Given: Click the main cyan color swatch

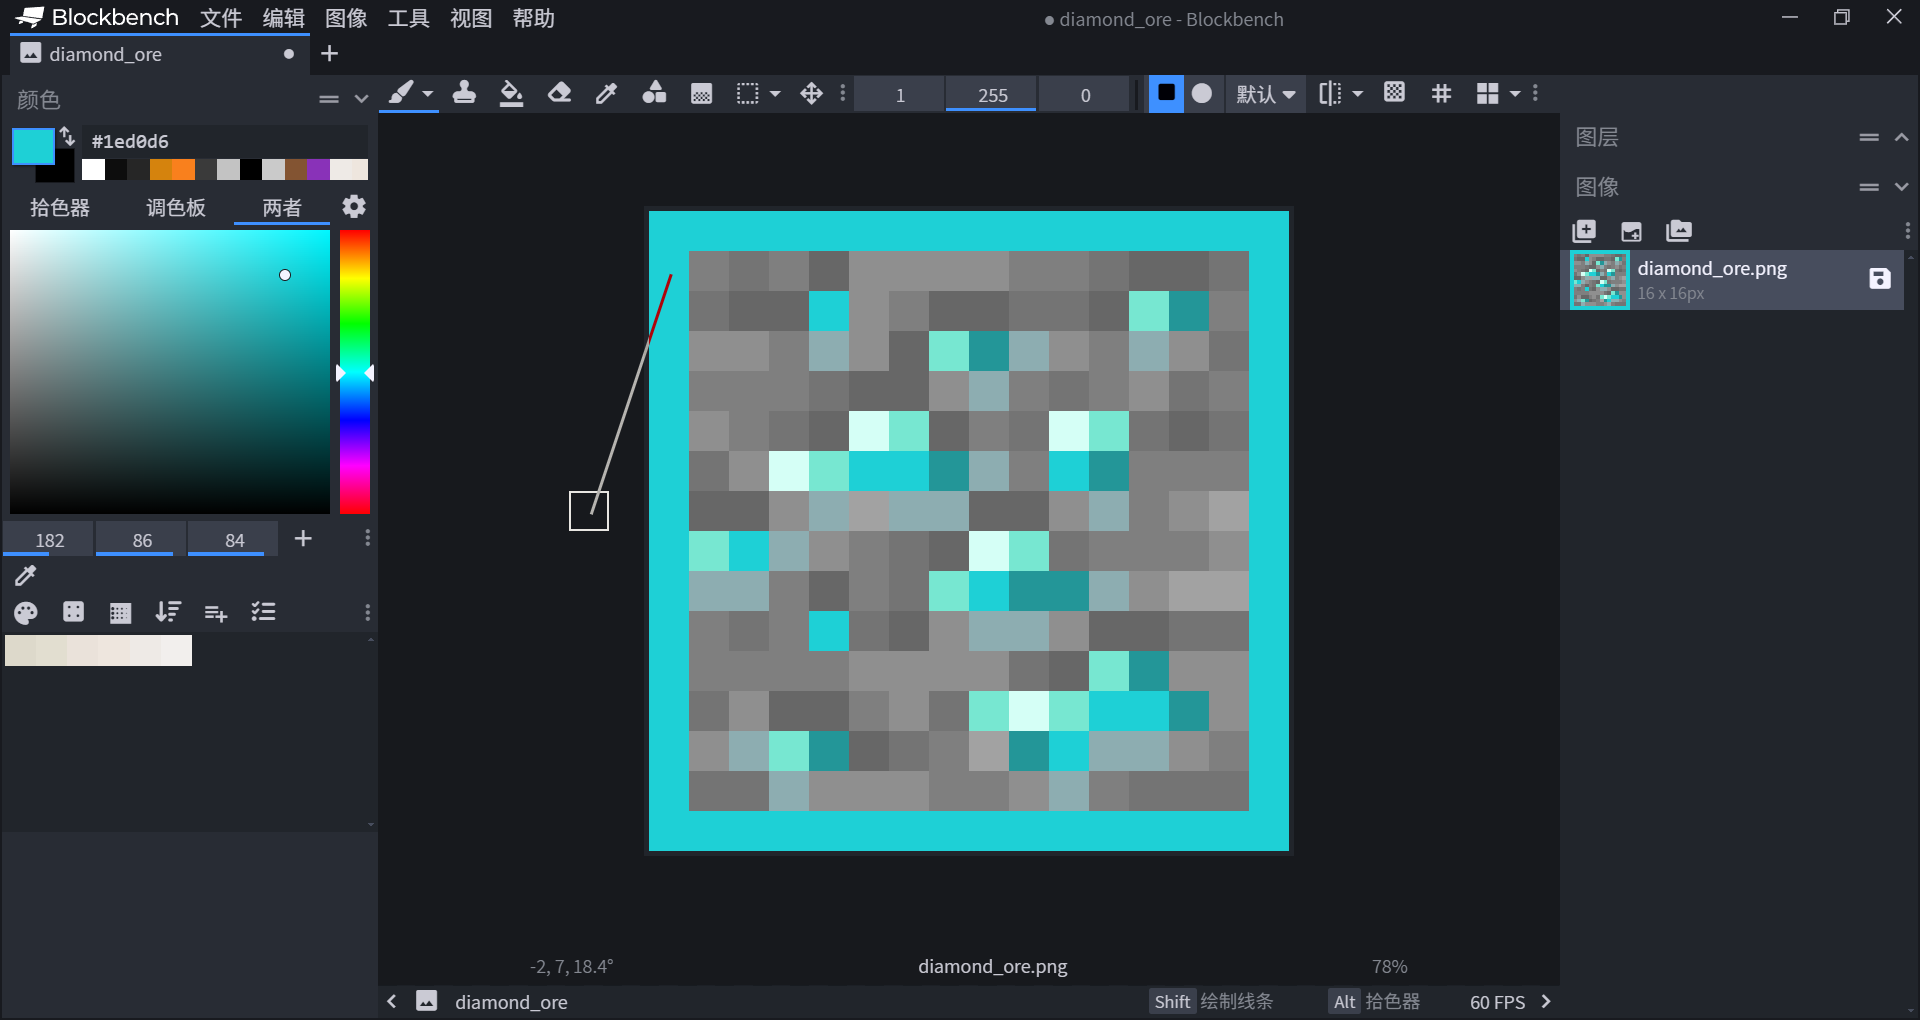Looking at the screenshot, I should click(x=32, y=146).
